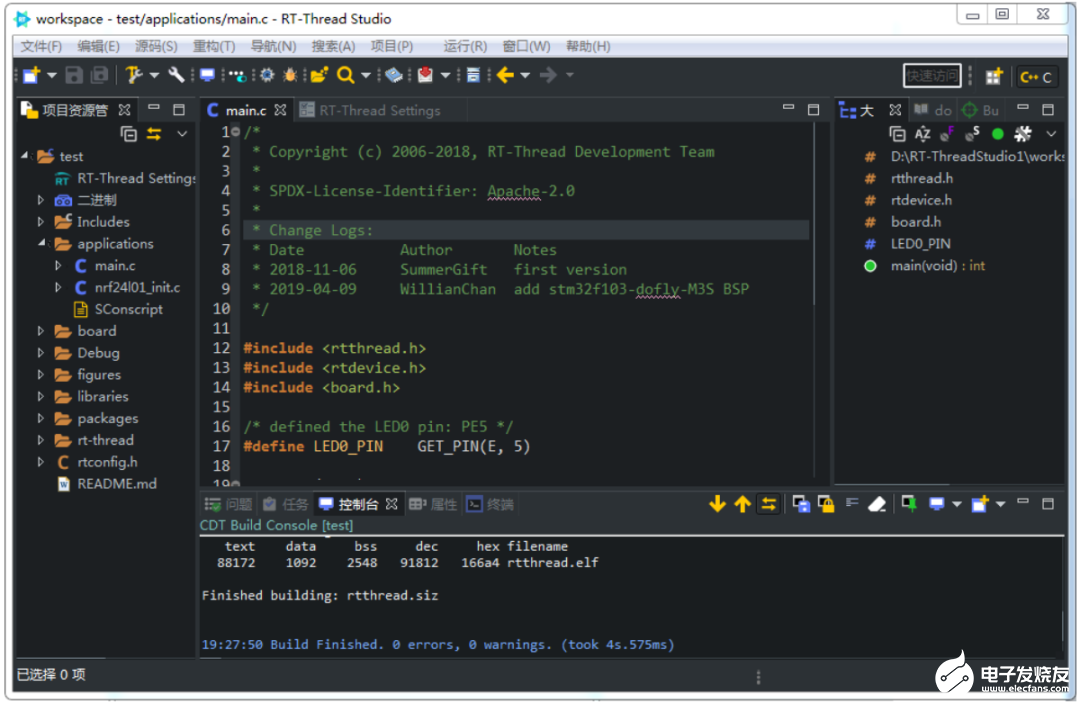Image resolution: width=1080 pixels, height=704 pixels.
Task: Open the 运行(R) menu
Action: (x=465, y=46)
